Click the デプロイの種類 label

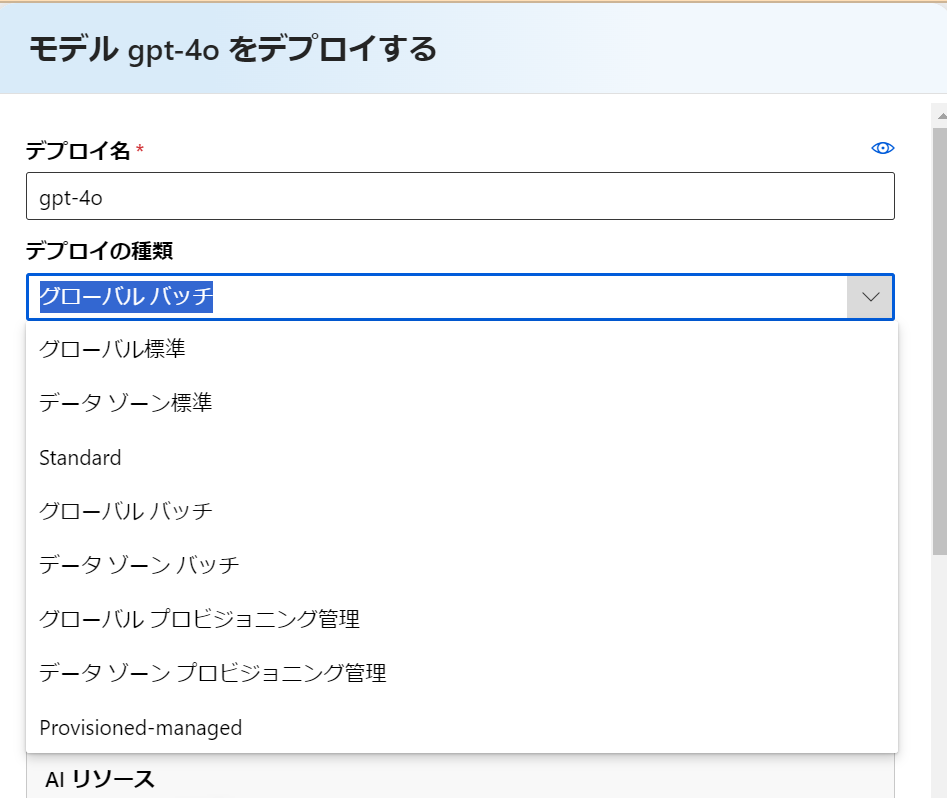point(100,250)
